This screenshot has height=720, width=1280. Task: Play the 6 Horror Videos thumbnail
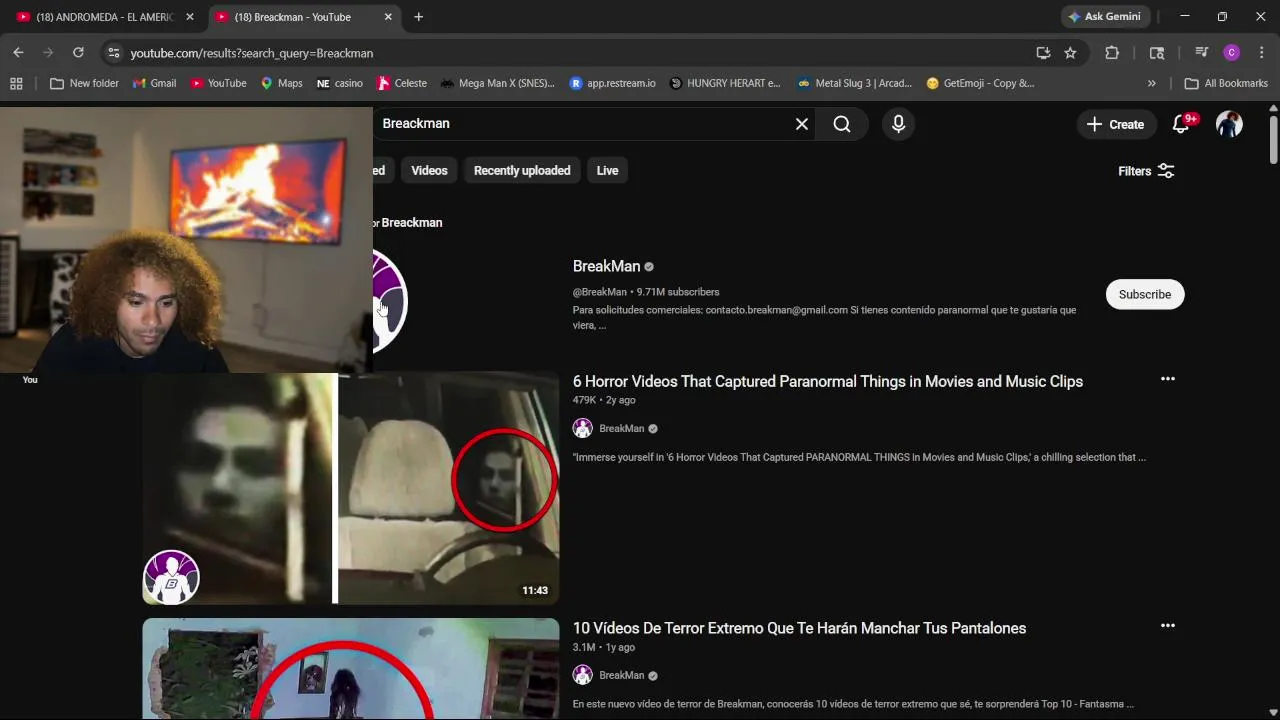click(x=350, y=488)
